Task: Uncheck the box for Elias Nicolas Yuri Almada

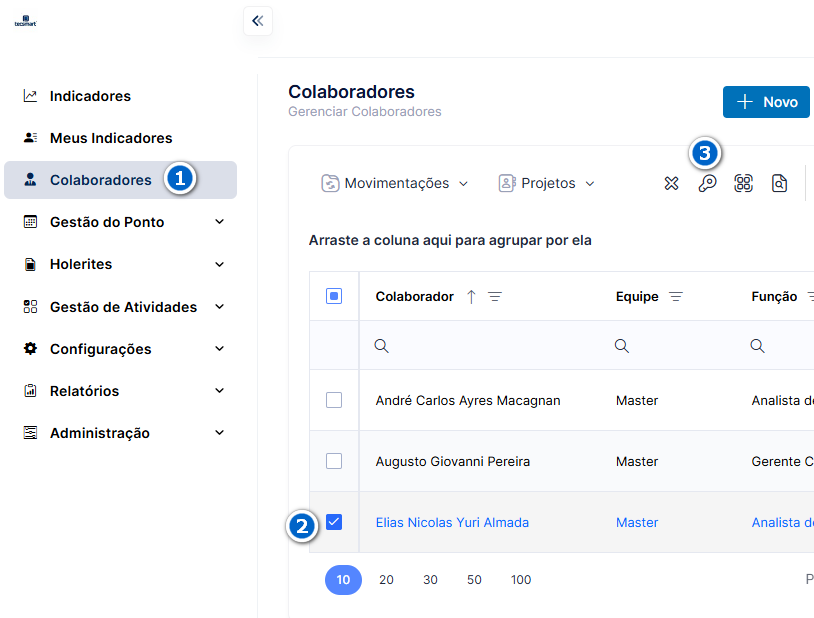Action: point(334,522)
